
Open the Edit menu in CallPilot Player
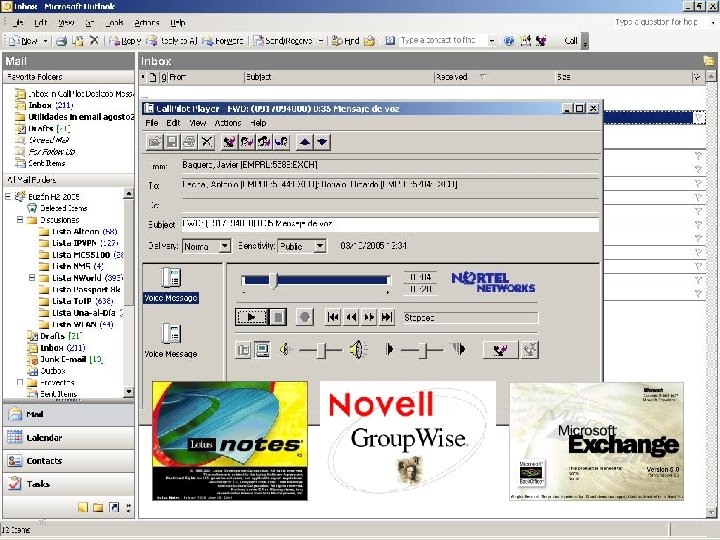[x=173, y=123]
